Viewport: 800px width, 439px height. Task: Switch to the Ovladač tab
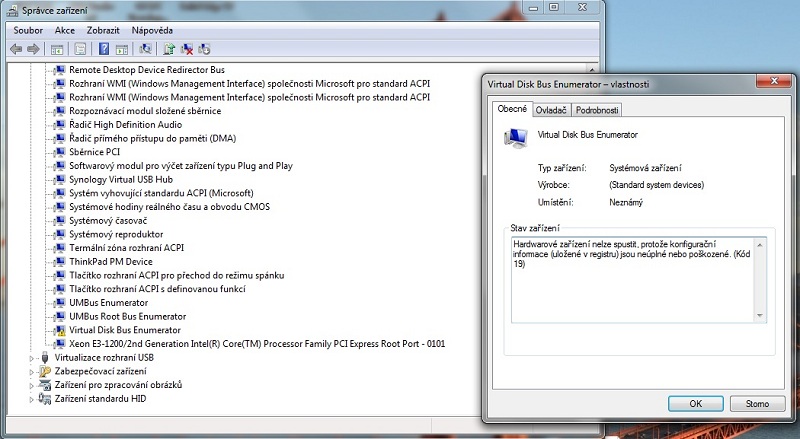pyautogui.click(x=551, y=110)
